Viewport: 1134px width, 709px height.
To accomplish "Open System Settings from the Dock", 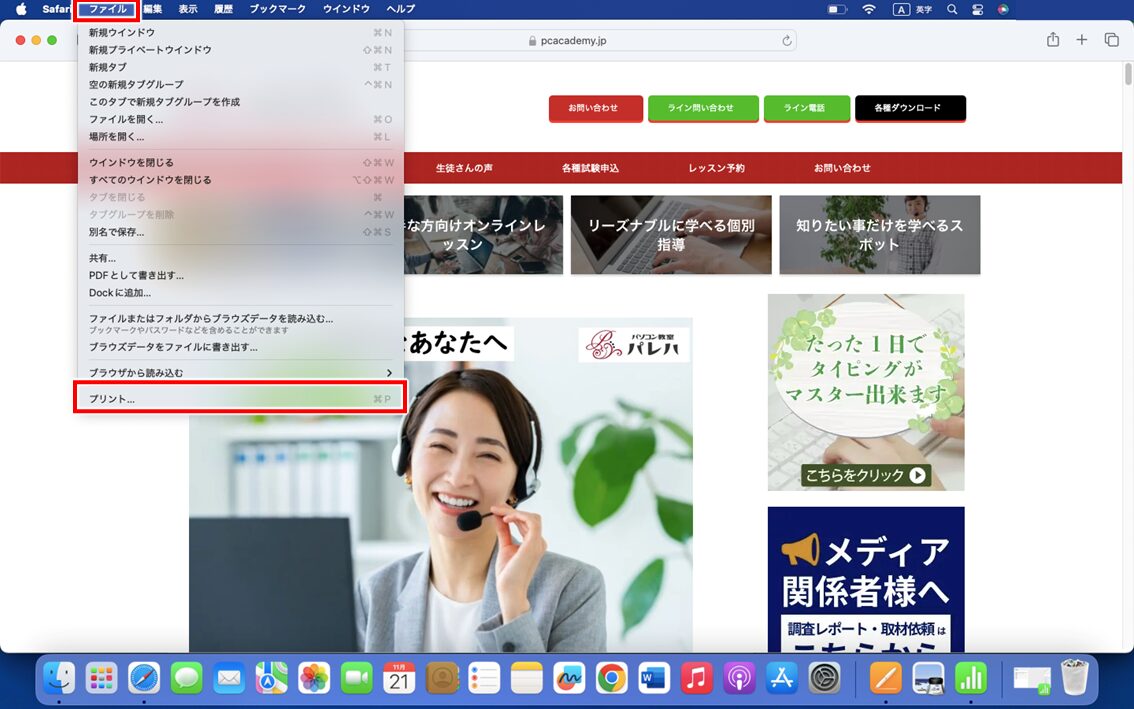I will point(822,677).
